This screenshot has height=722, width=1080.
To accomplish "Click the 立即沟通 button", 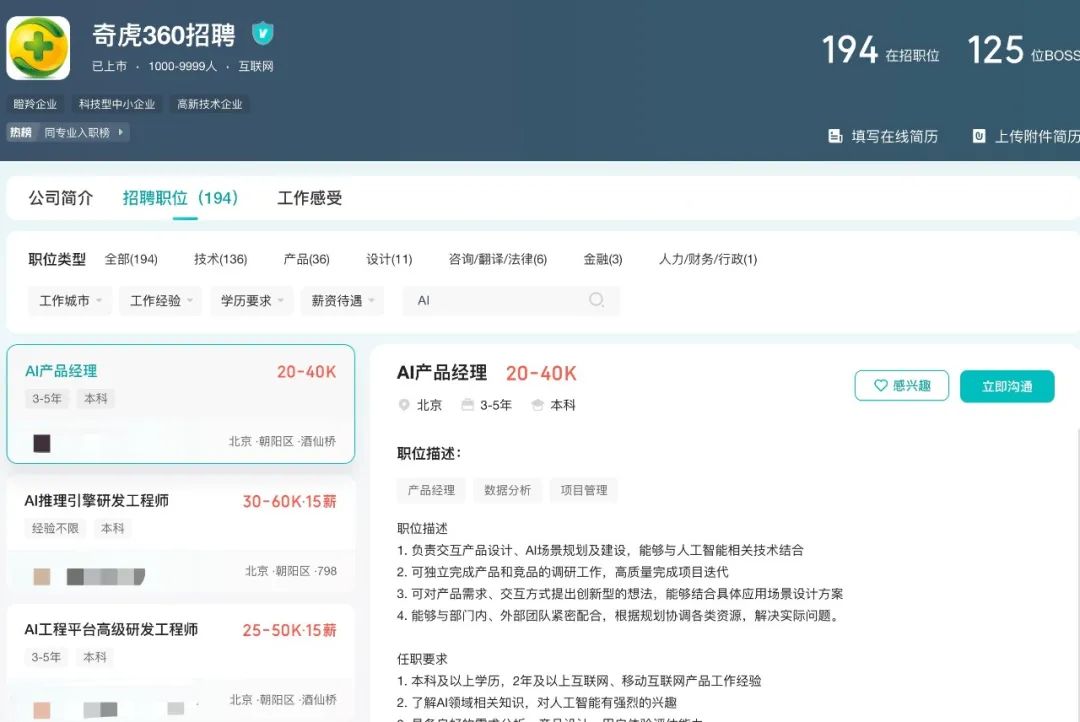I will [1006, 386].
